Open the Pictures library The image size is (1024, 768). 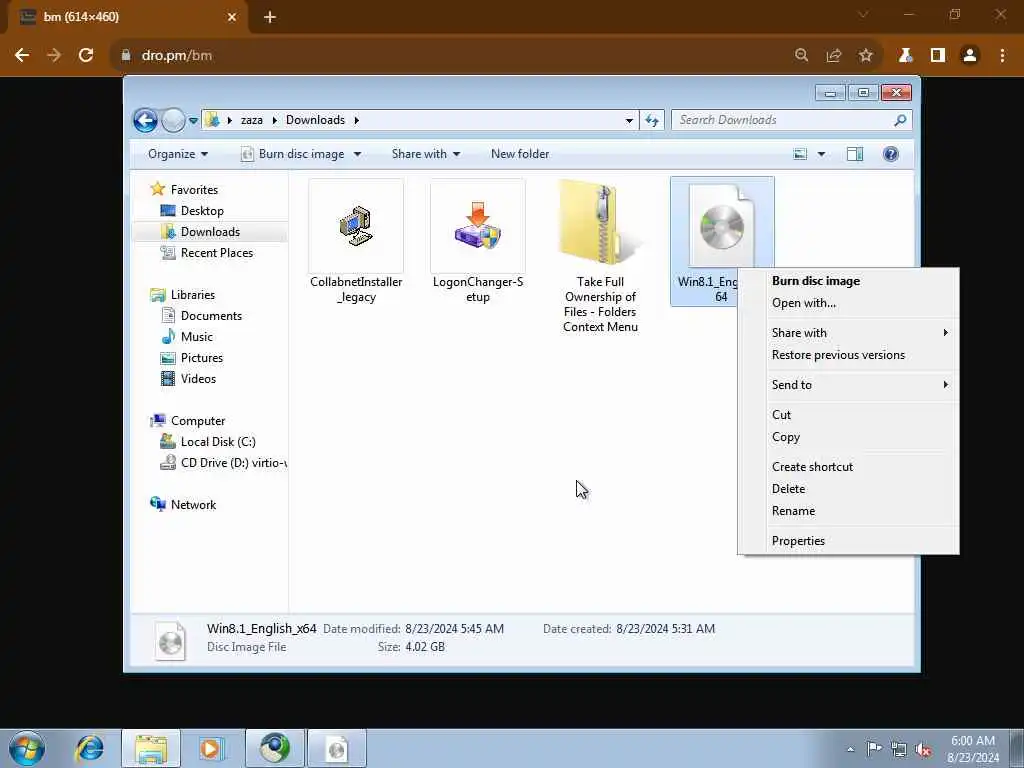201,358
